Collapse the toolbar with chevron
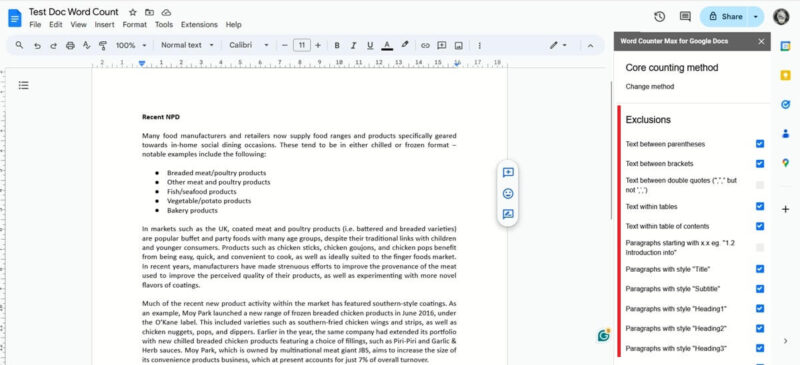This screenshot has width=800, height=365. (590, 45)
